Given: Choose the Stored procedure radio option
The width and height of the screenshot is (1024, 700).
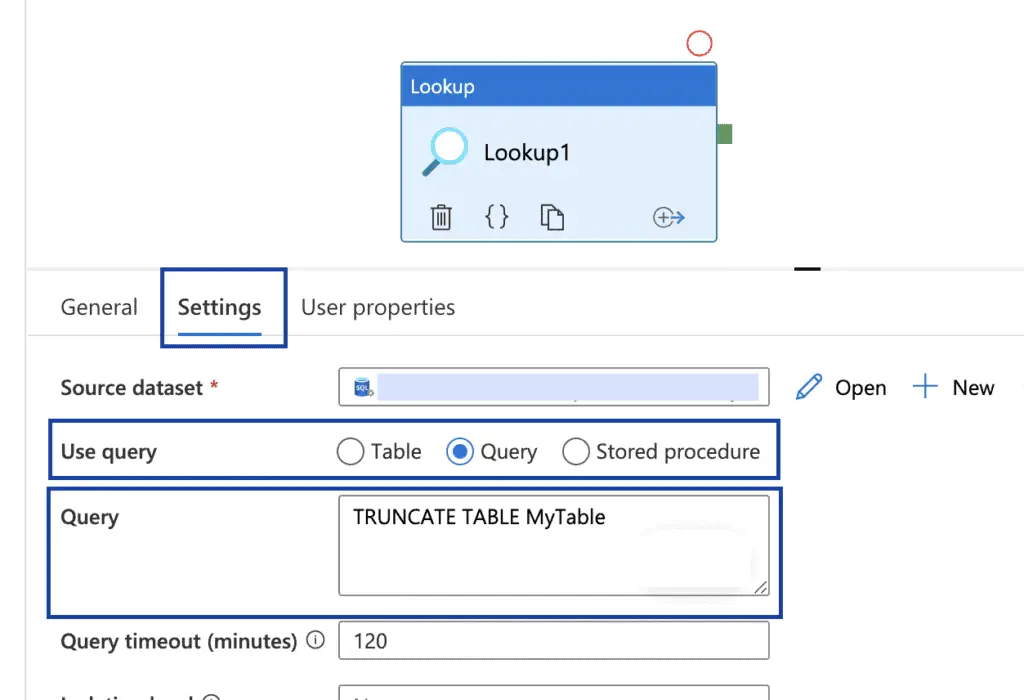Looking at the screenshot, I should click(575, 451).
